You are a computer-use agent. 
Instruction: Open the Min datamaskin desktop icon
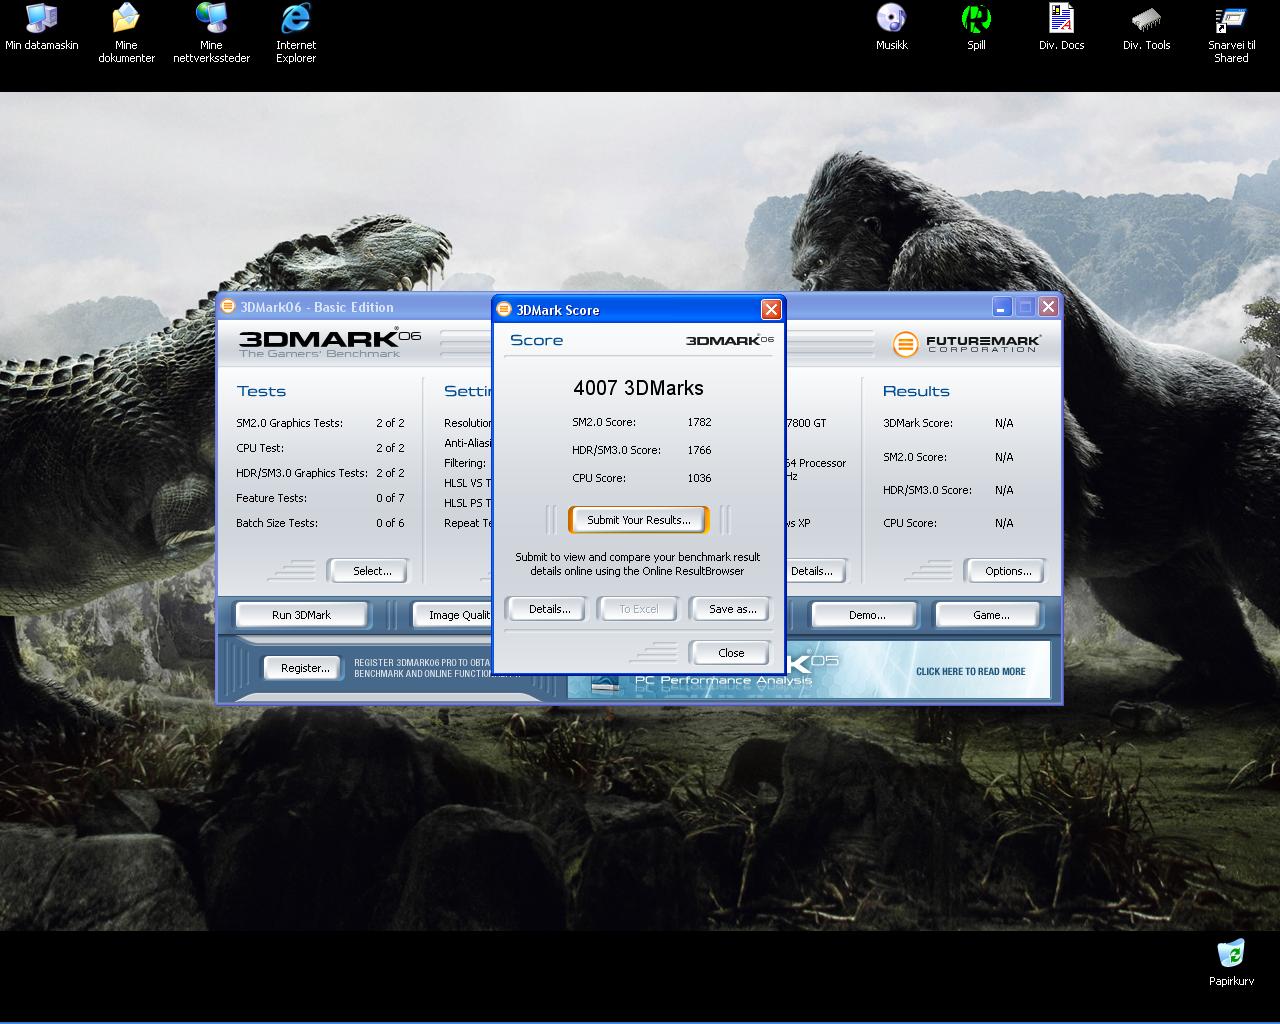pos(41,27)
